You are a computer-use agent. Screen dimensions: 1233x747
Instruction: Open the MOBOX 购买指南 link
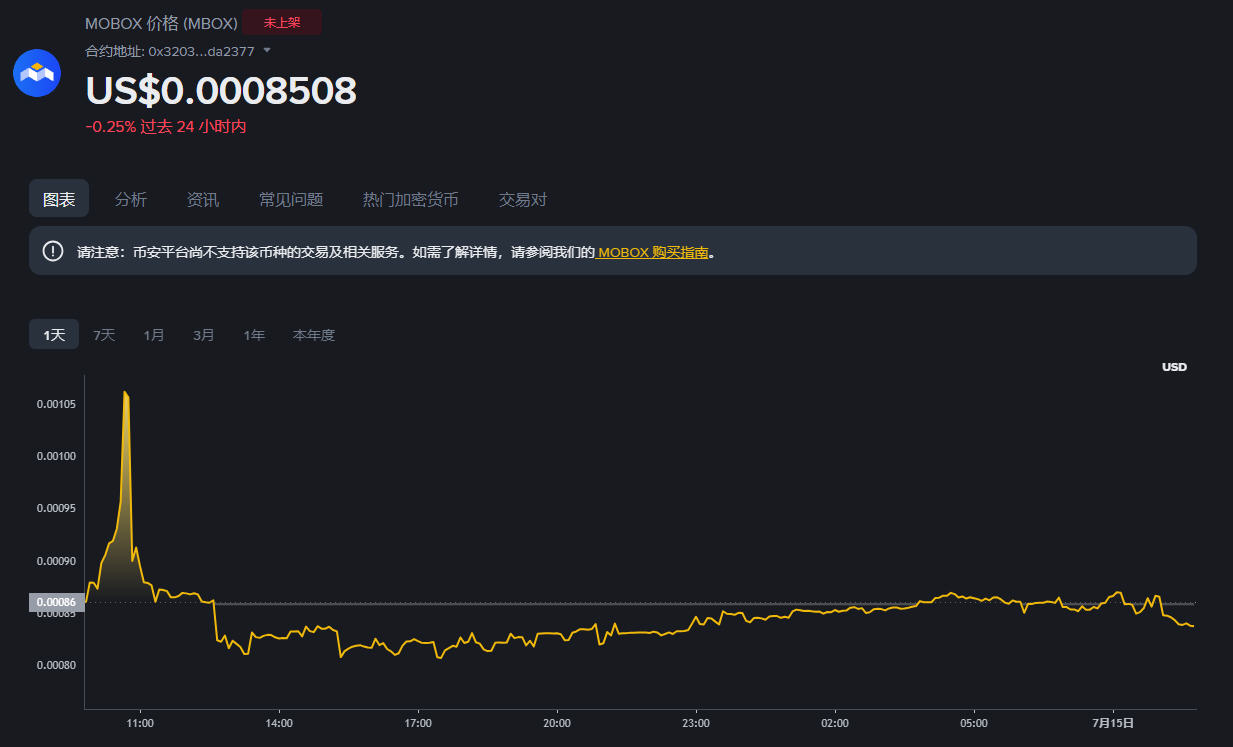pos(652,252)
